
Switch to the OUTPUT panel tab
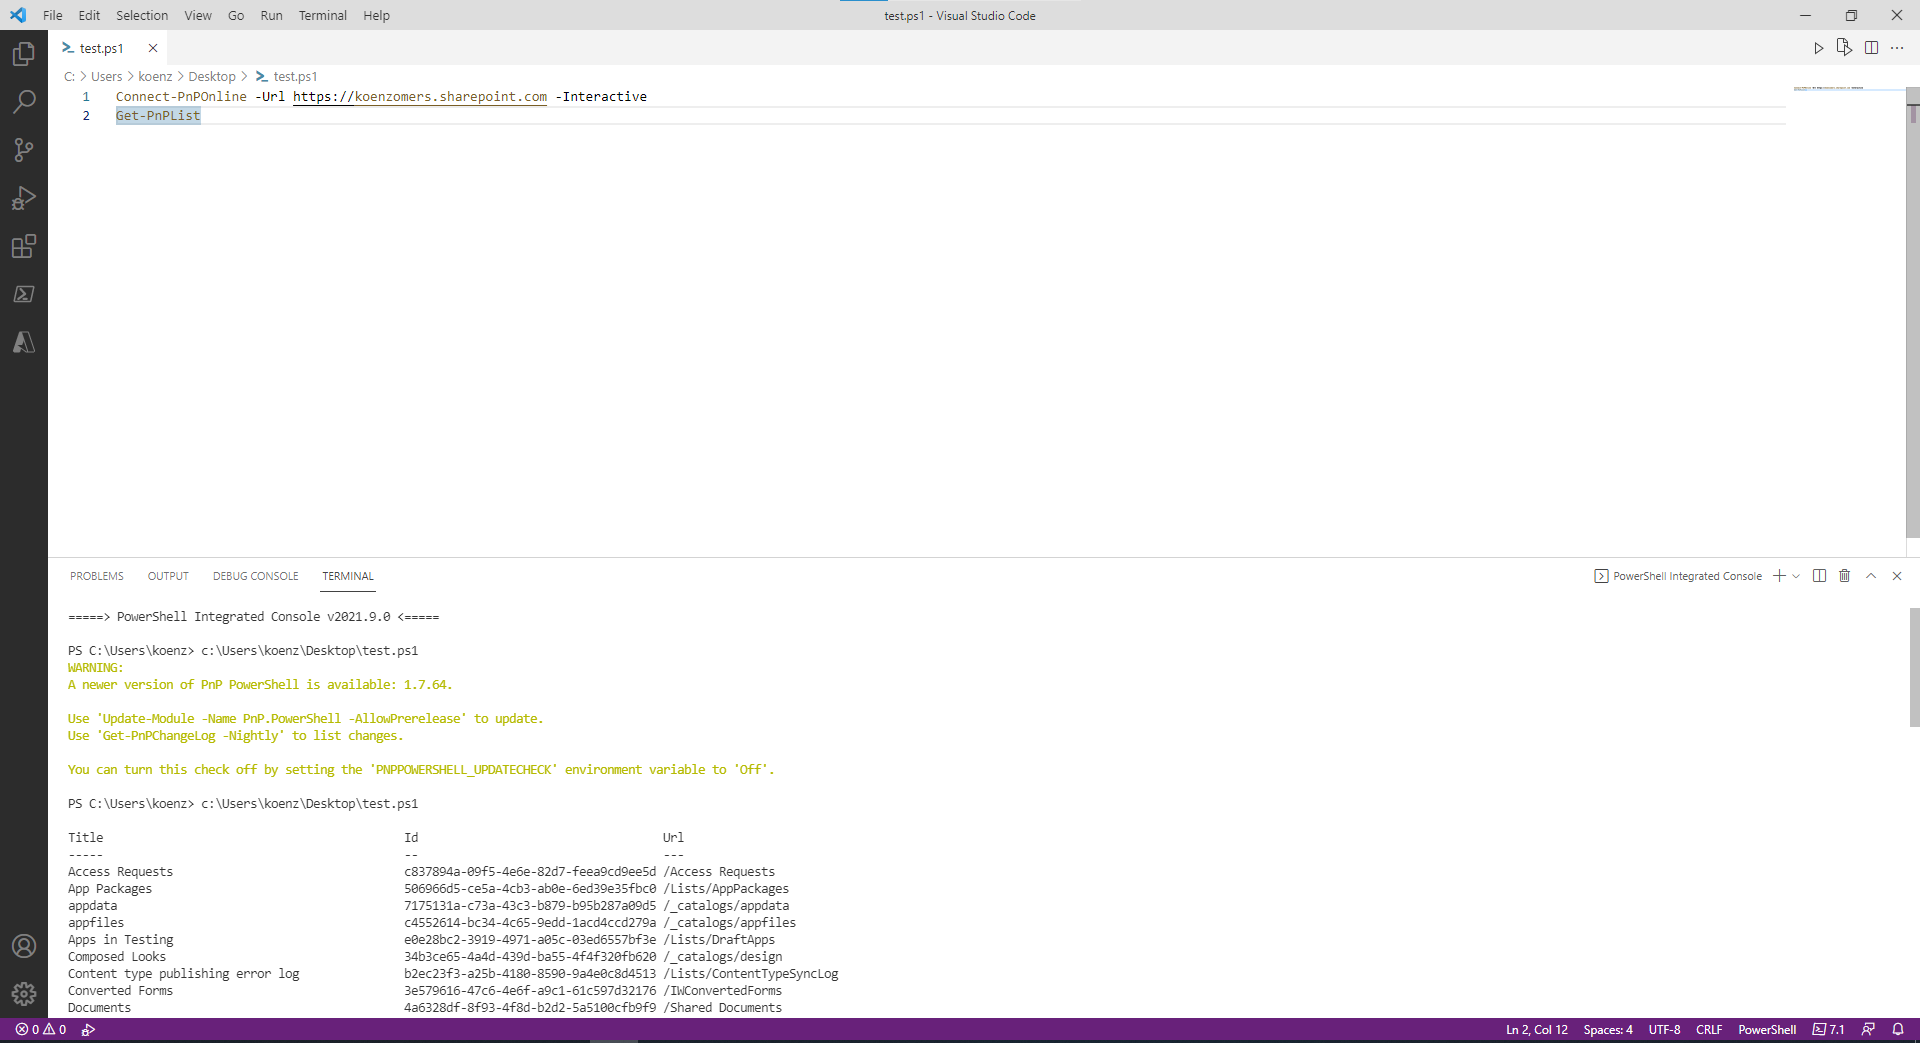(168, 576)
